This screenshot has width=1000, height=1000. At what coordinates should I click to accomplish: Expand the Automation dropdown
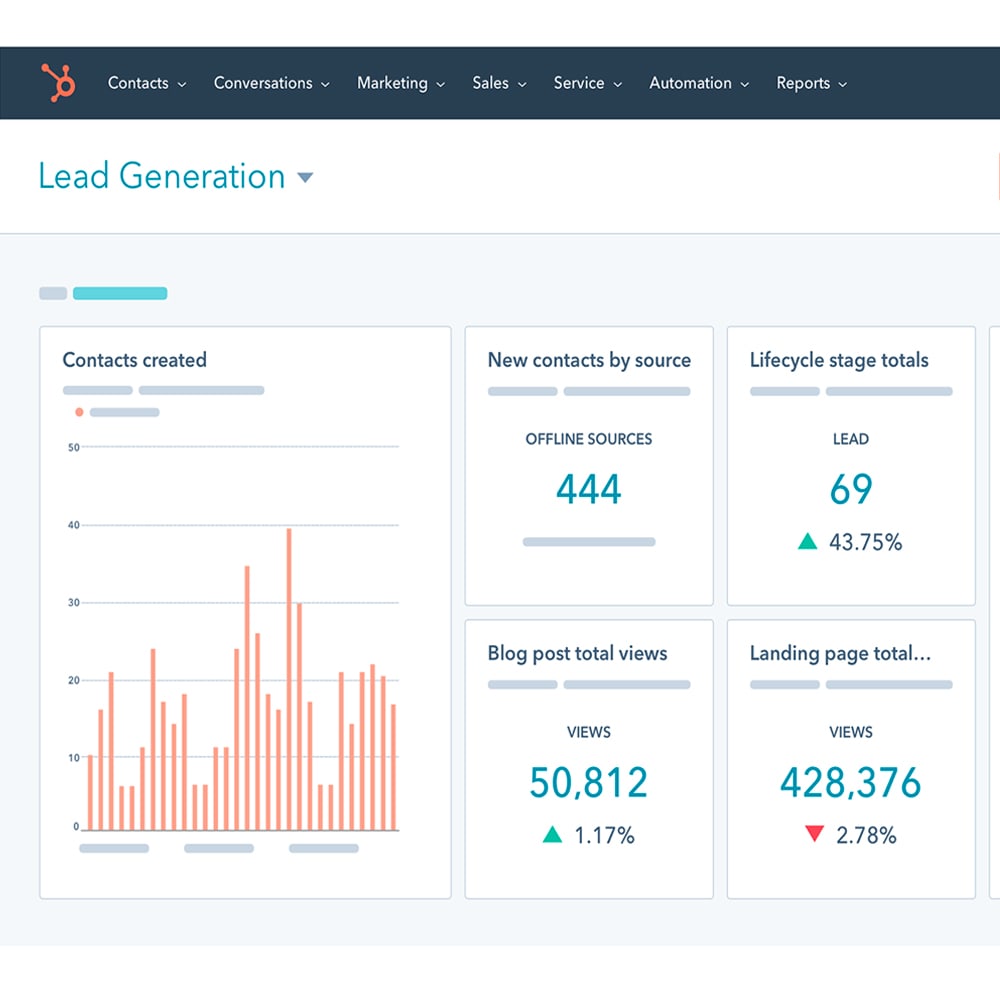699,84
